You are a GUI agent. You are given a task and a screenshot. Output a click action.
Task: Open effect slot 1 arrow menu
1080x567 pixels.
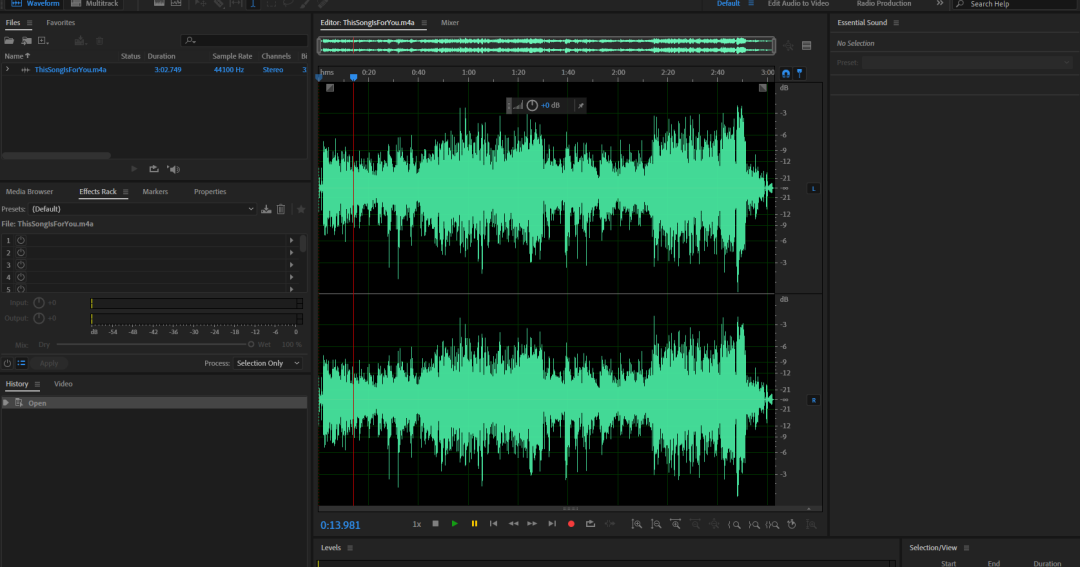pos(291,240)
